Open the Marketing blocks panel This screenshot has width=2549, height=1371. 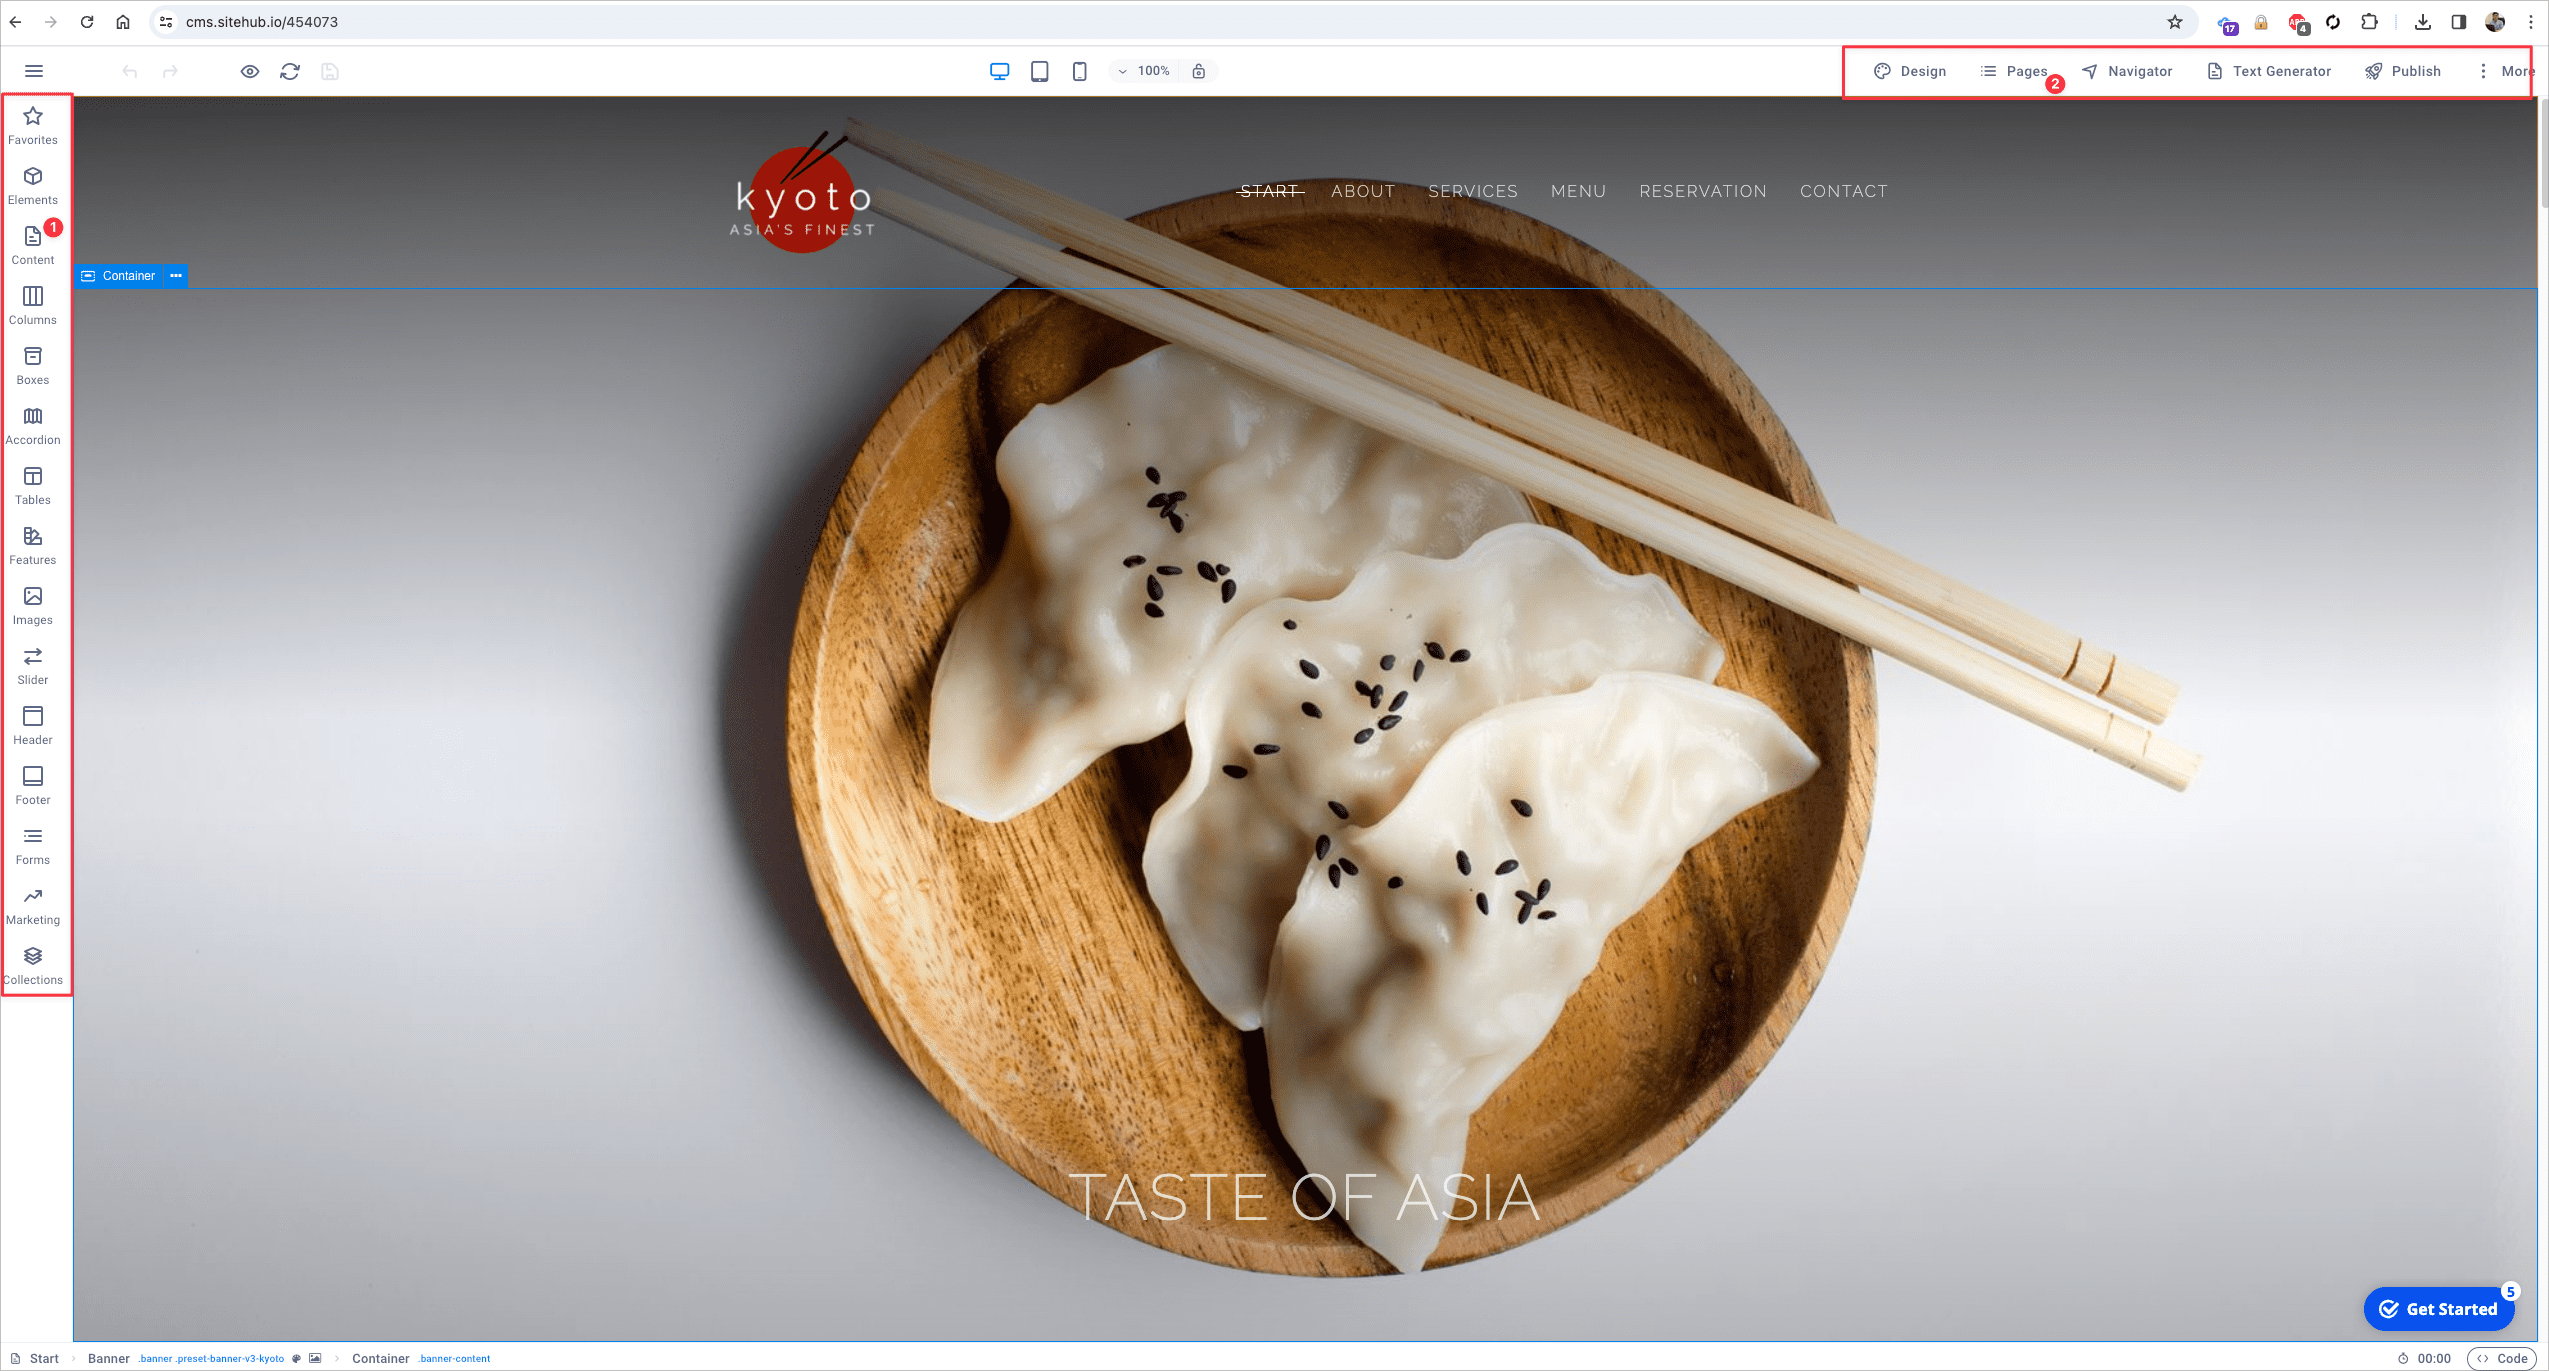(33, 905)
